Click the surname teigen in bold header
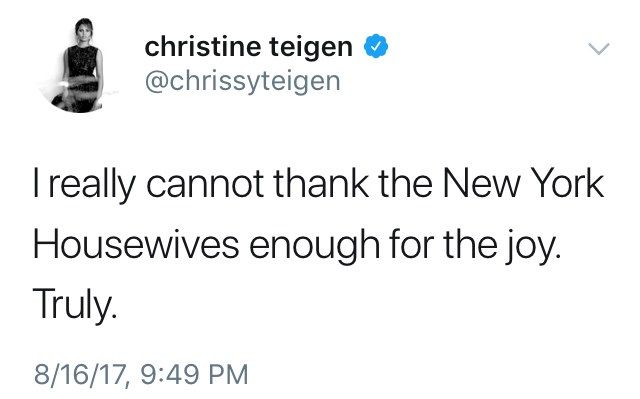The image size is (640, 399). tap(311, 48)
